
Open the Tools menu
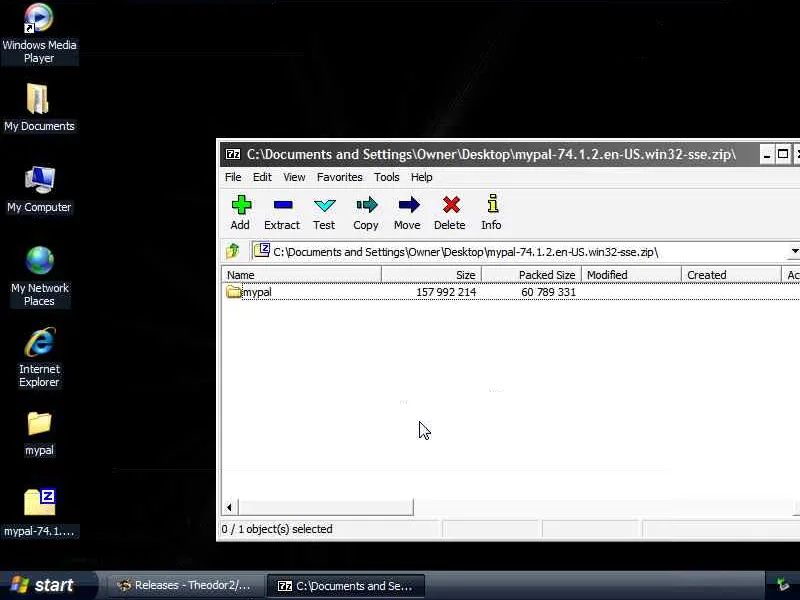pyautogui.click(x=387, y=177)
